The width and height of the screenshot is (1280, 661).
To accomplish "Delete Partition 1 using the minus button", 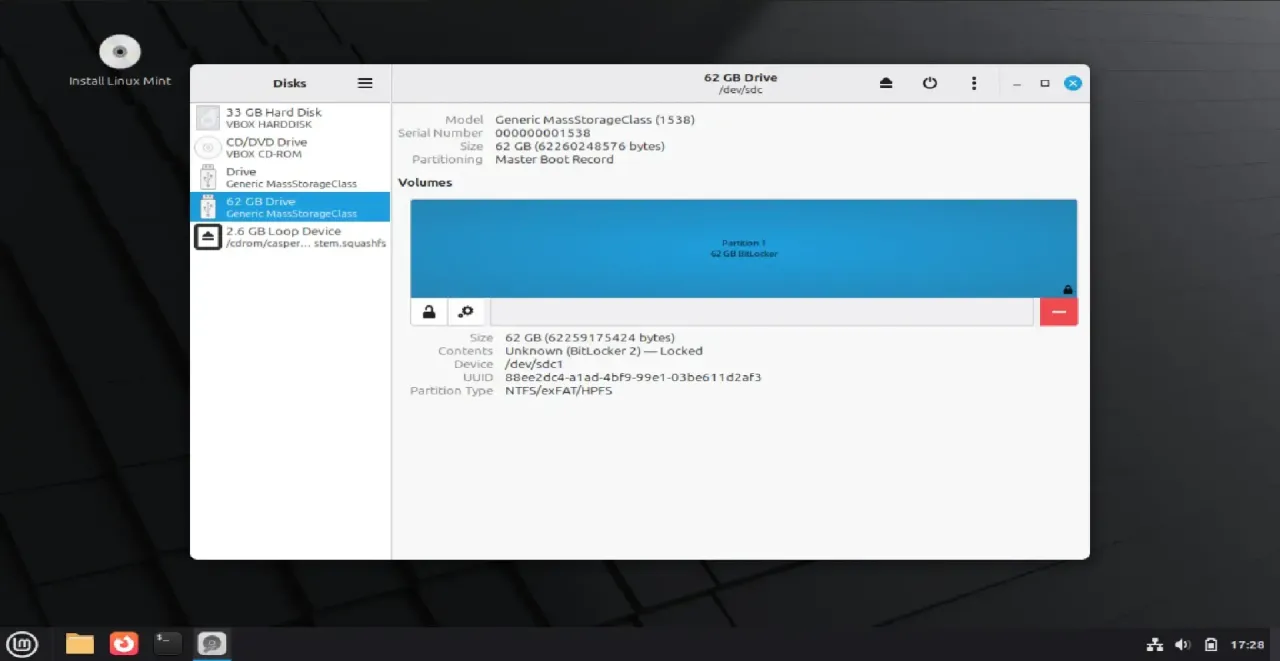I will pyautogui.click(x=1058, y=311).
